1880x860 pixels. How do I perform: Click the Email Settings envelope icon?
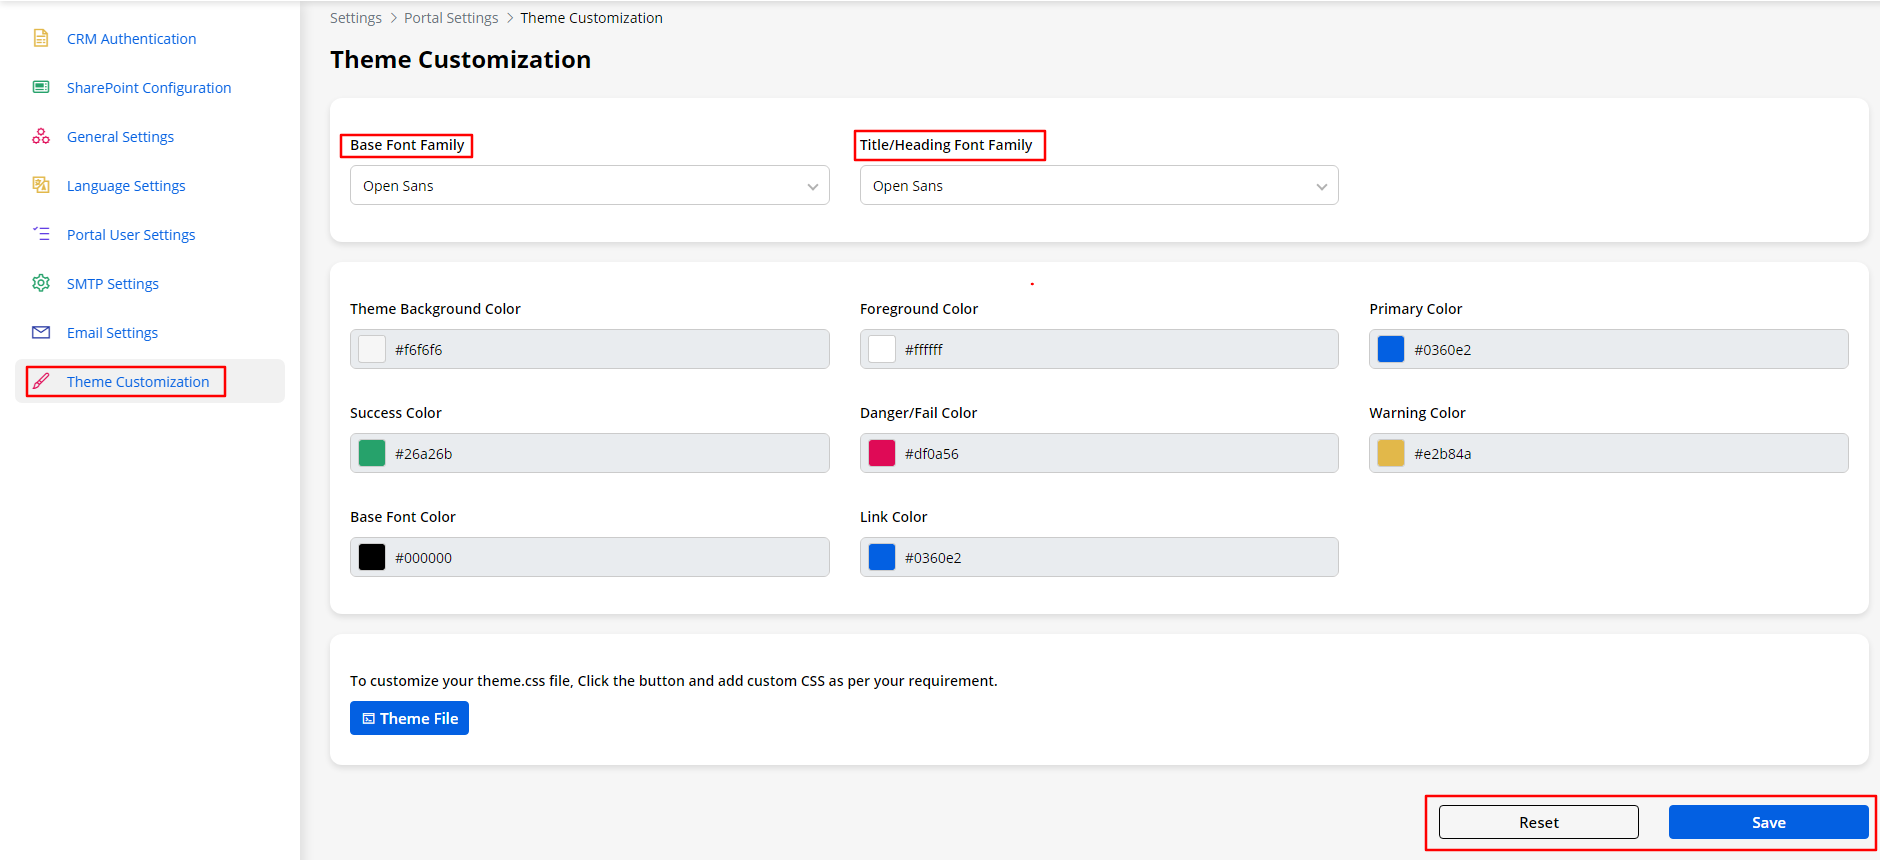tap(41, 332)
